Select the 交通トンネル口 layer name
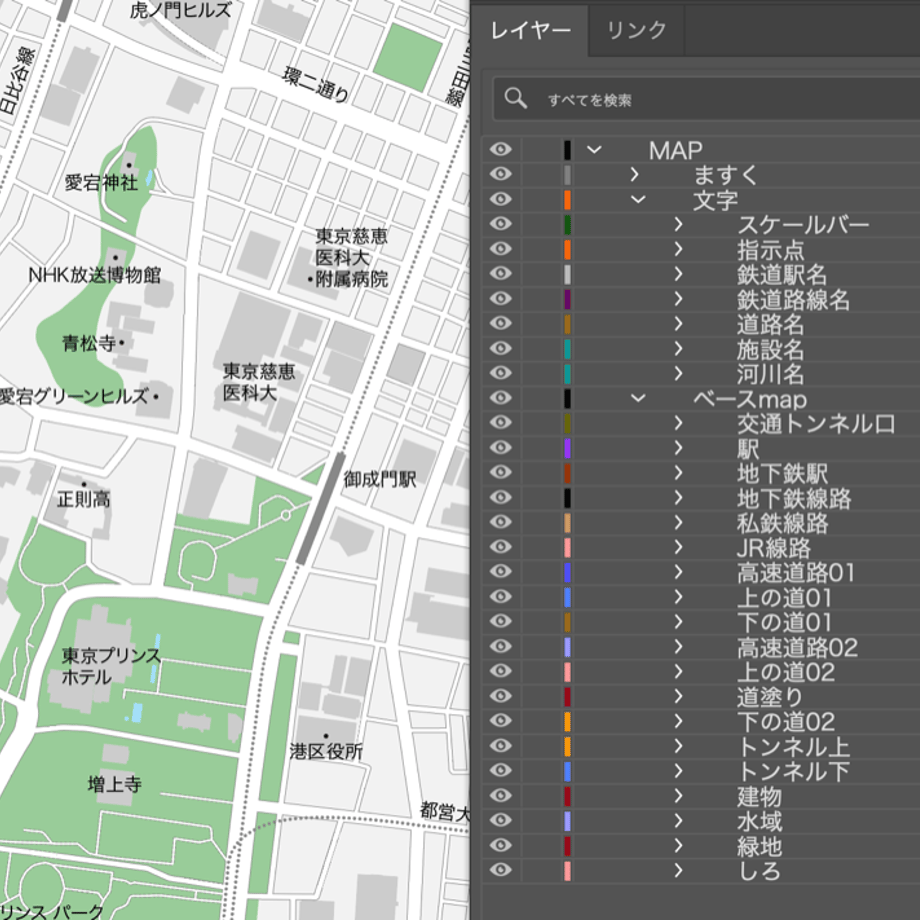 816,424
